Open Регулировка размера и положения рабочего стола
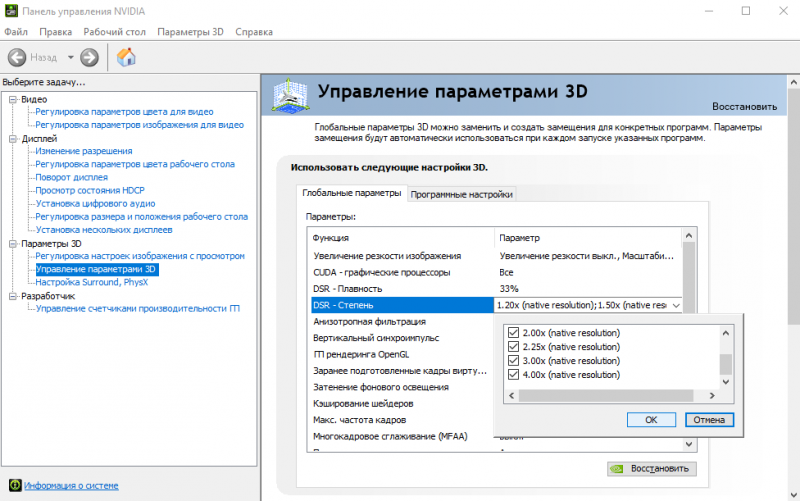This screenshot has width=800, height=501. pos(141,217)
